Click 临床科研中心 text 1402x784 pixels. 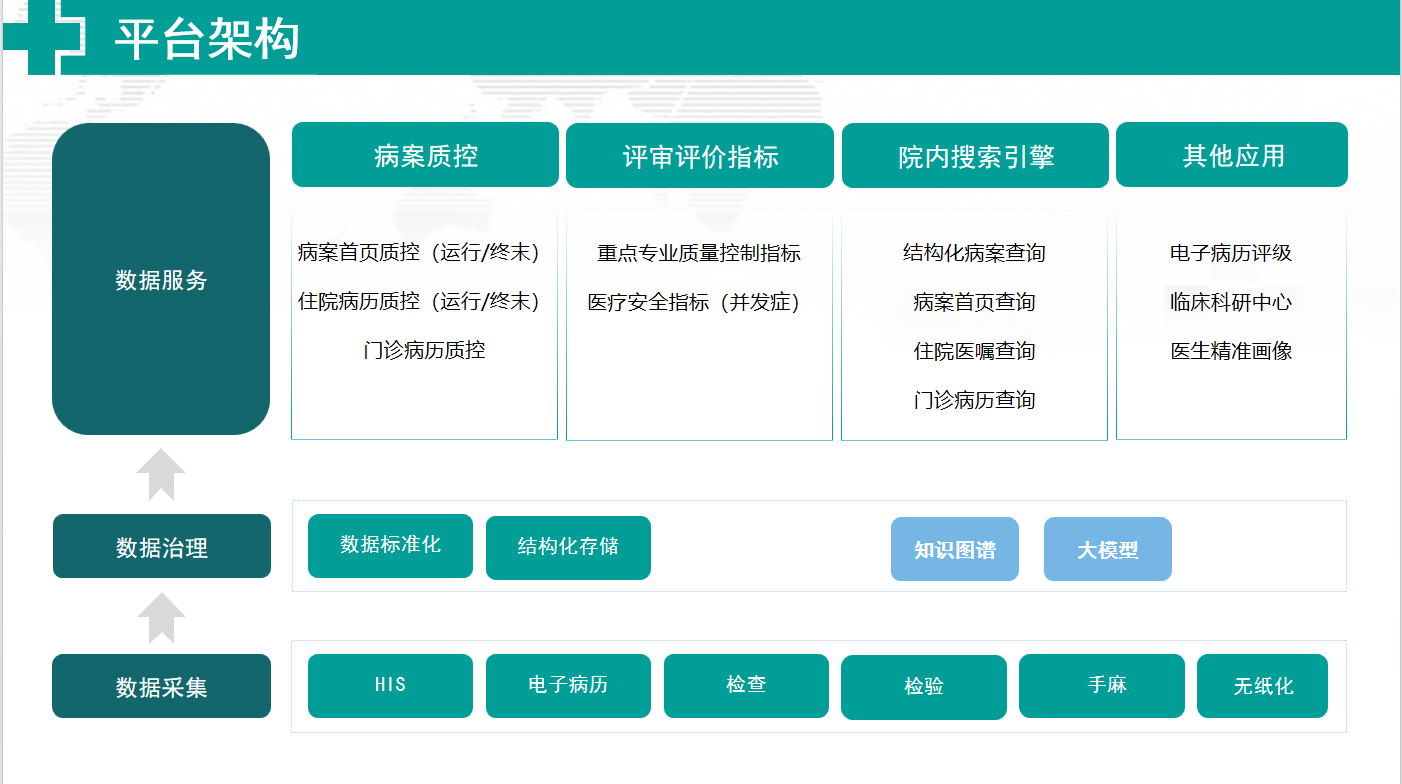point(1231,302)
